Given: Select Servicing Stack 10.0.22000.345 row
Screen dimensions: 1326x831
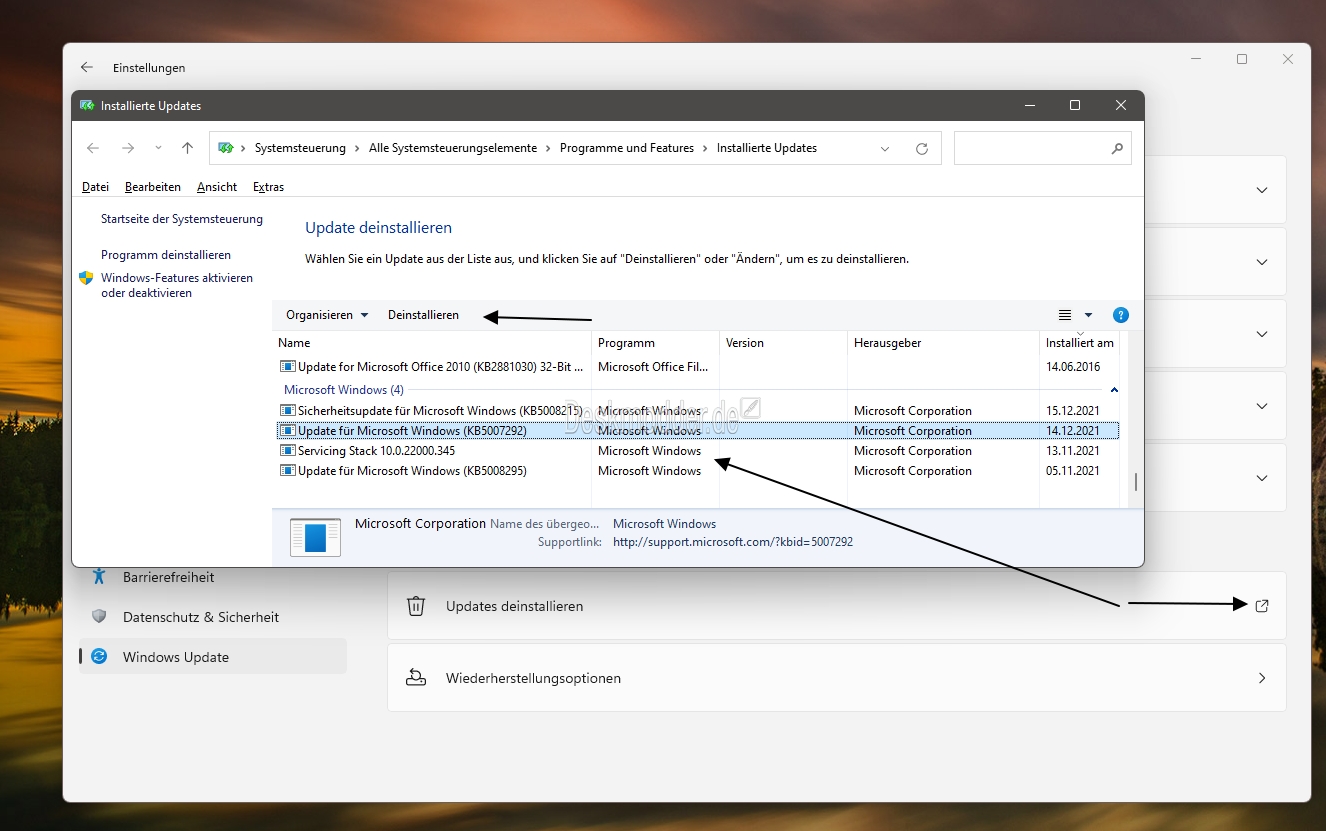Looking at the screenshot, I should (697, 451).
